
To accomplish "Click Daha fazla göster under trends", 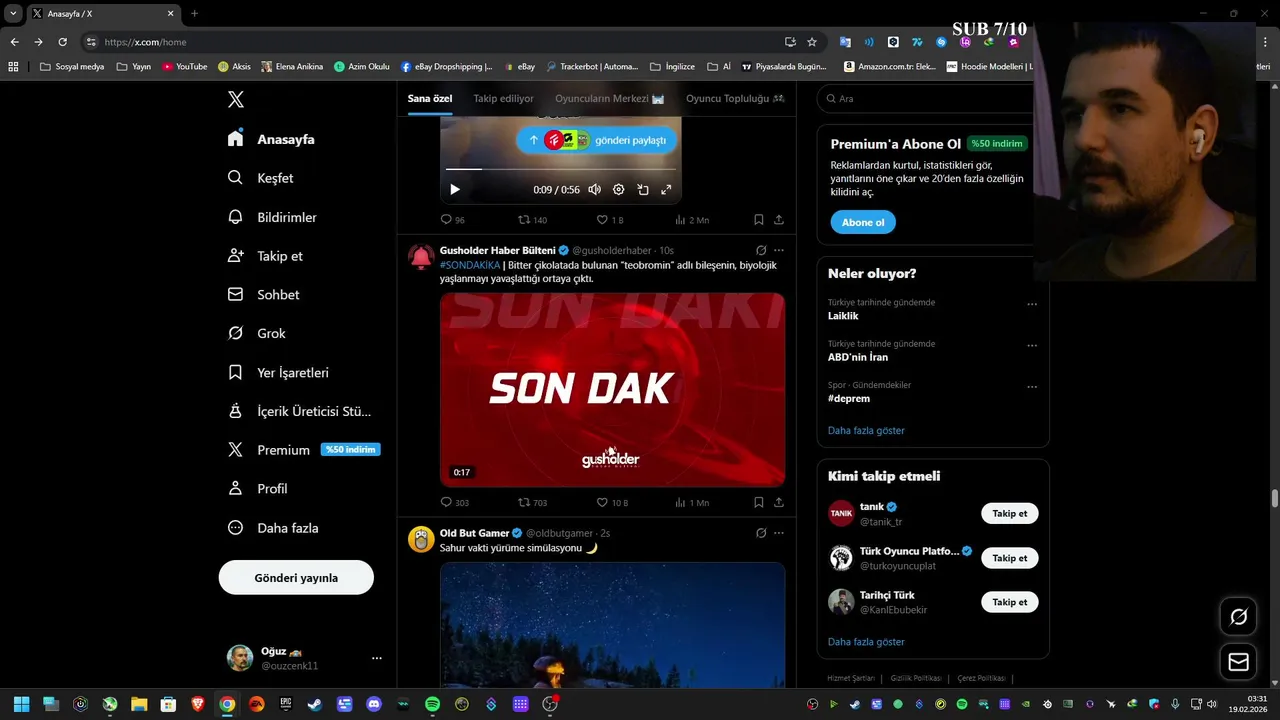I will [x=866, y=430].
